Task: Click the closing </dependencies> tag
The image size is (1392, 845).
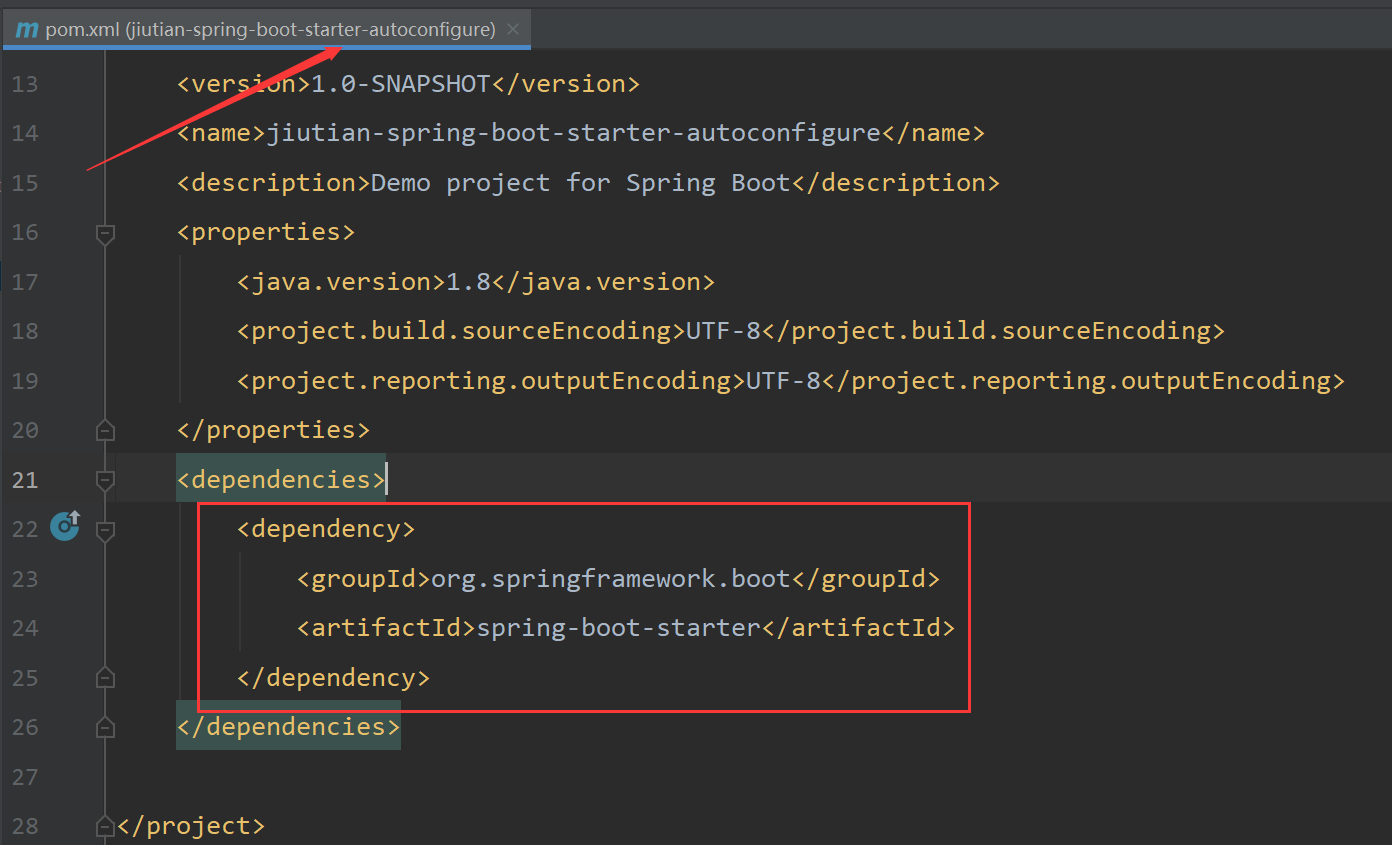Action: tap(288, 727)
